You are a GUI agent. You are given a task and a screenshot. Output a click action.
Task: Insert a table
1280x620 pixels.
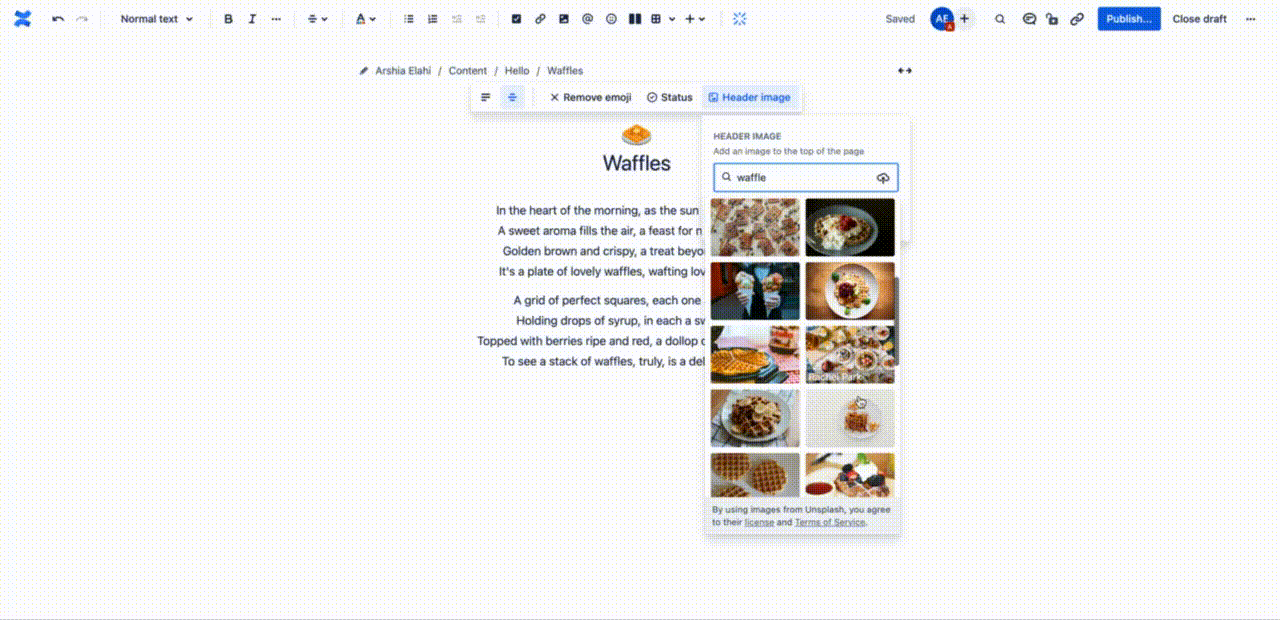click(656, 19)
